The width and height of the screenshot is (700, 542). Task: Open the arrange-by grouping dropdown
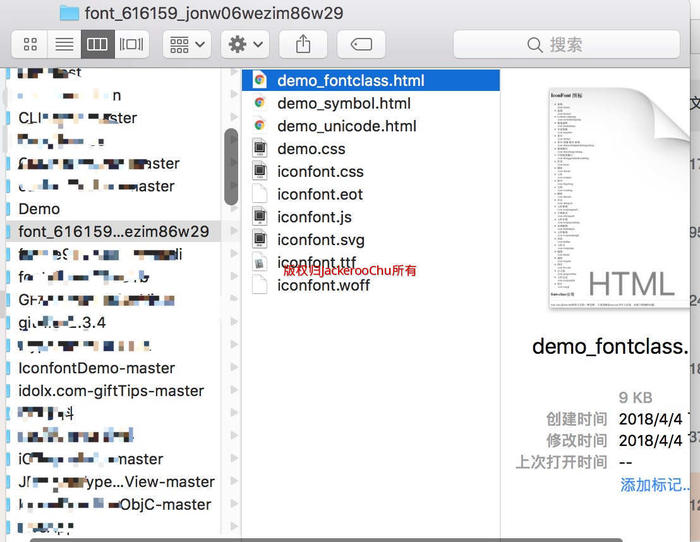point(187,44)
